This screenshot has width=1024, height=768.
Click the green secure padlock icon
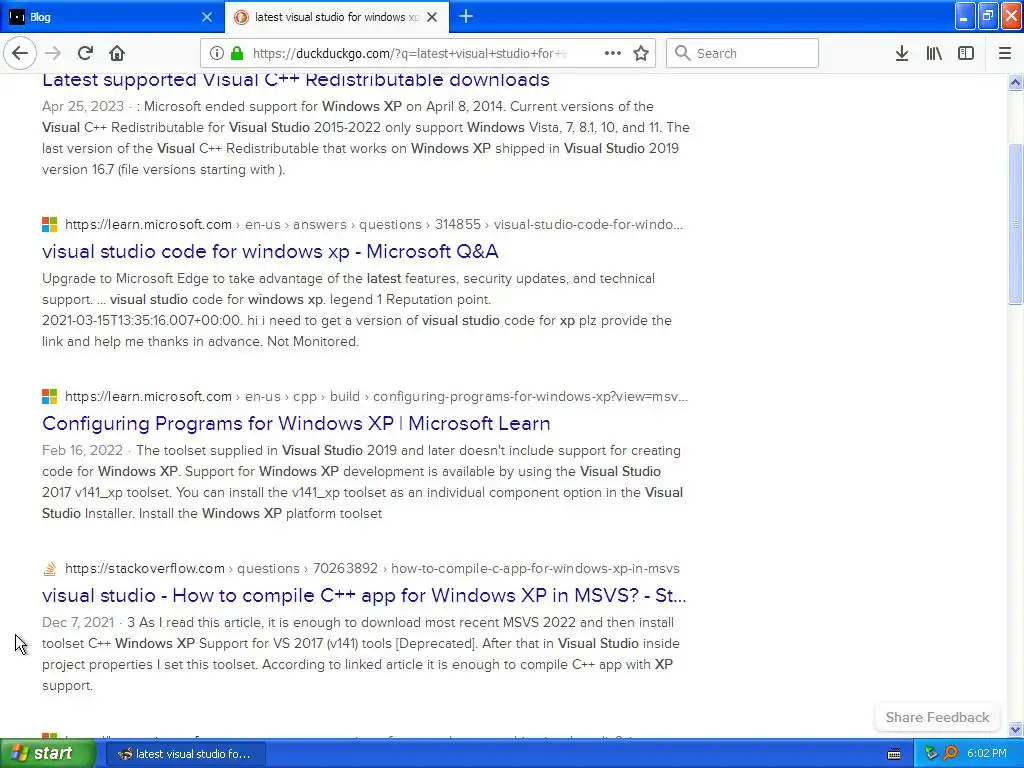tap(237, 54)
